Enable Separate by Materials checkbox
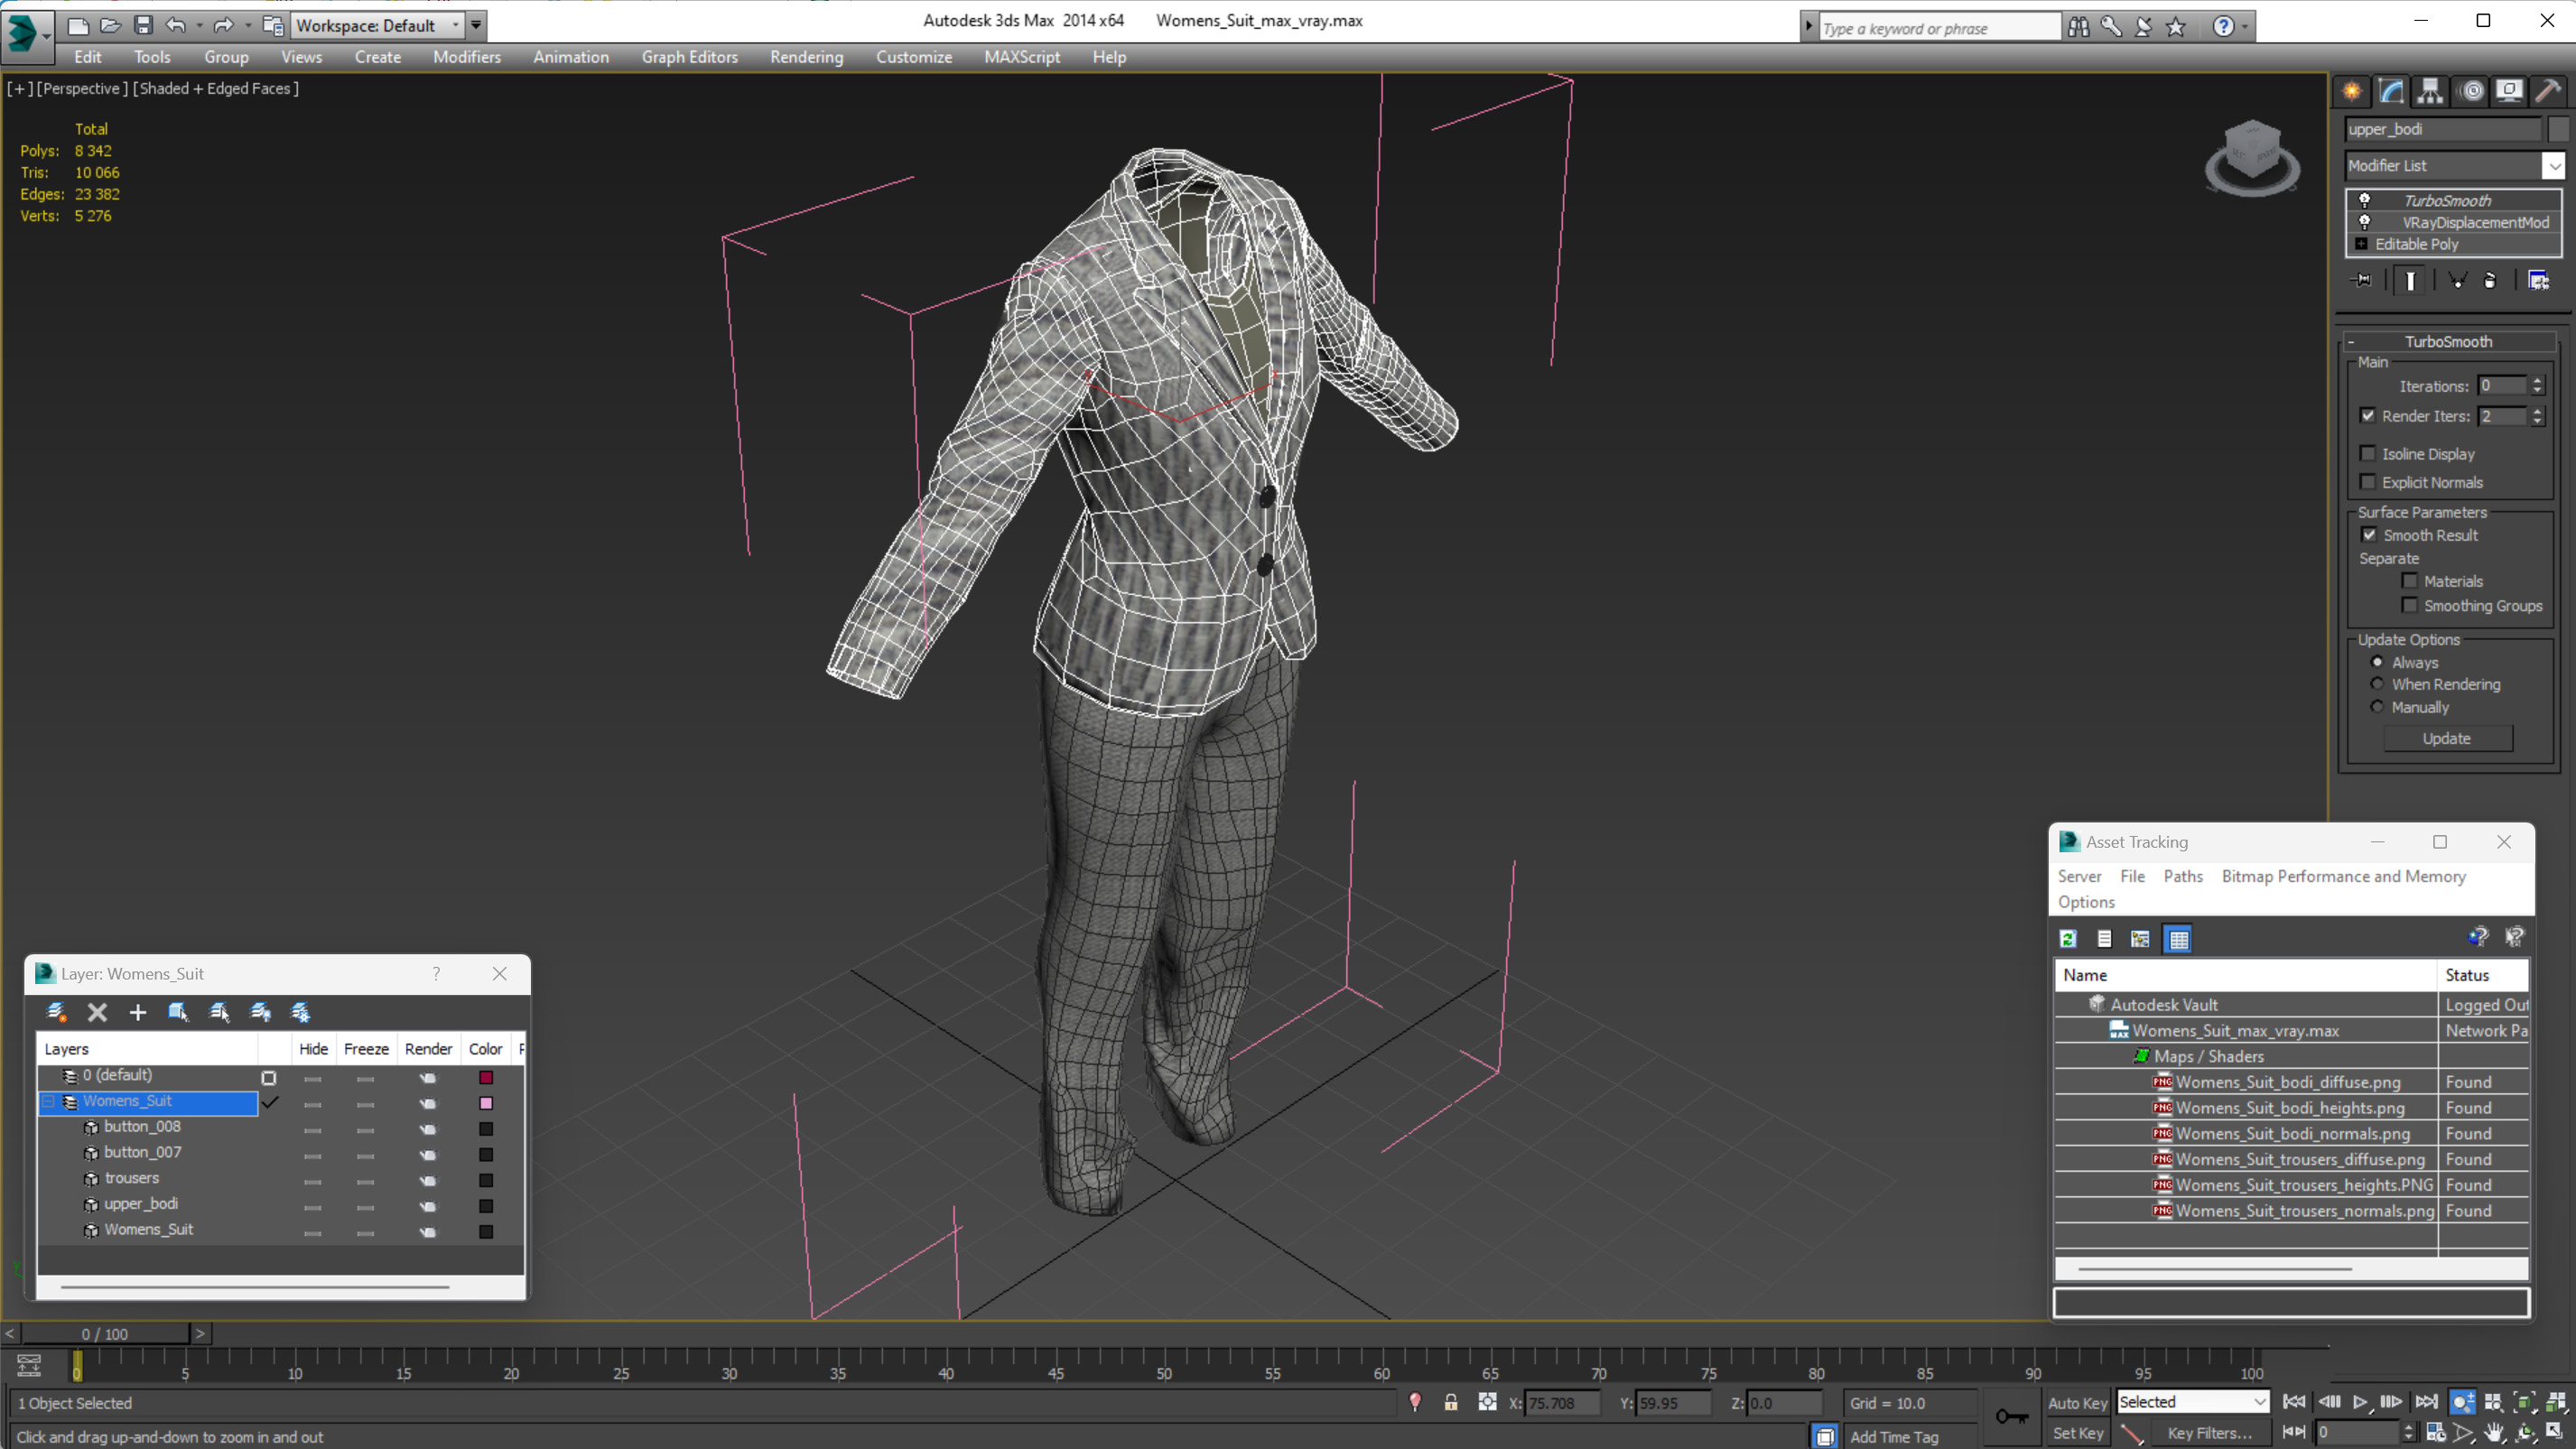Image resolution: width=2576 pixels, height=1449 pixels. click(x=2409, y=581)
